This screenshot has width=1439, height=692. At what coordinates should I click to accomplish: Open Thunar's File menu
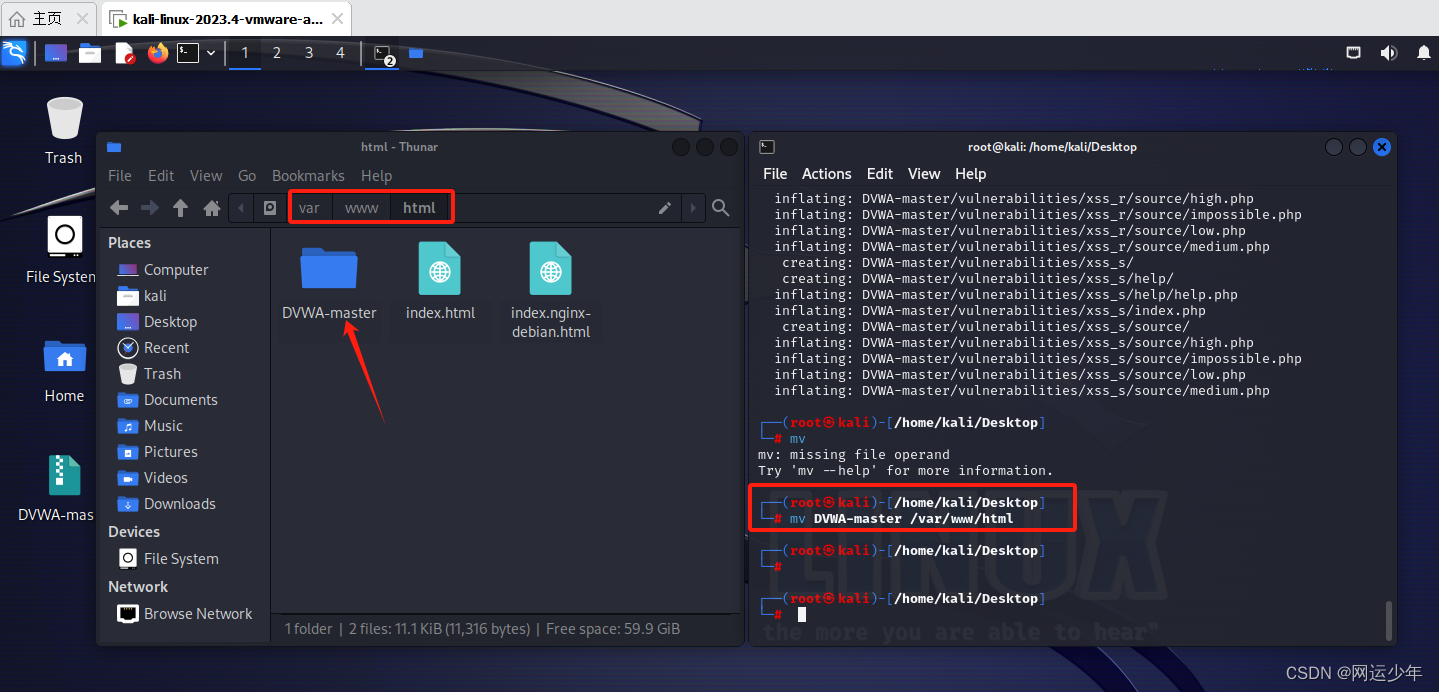point(120,175)
